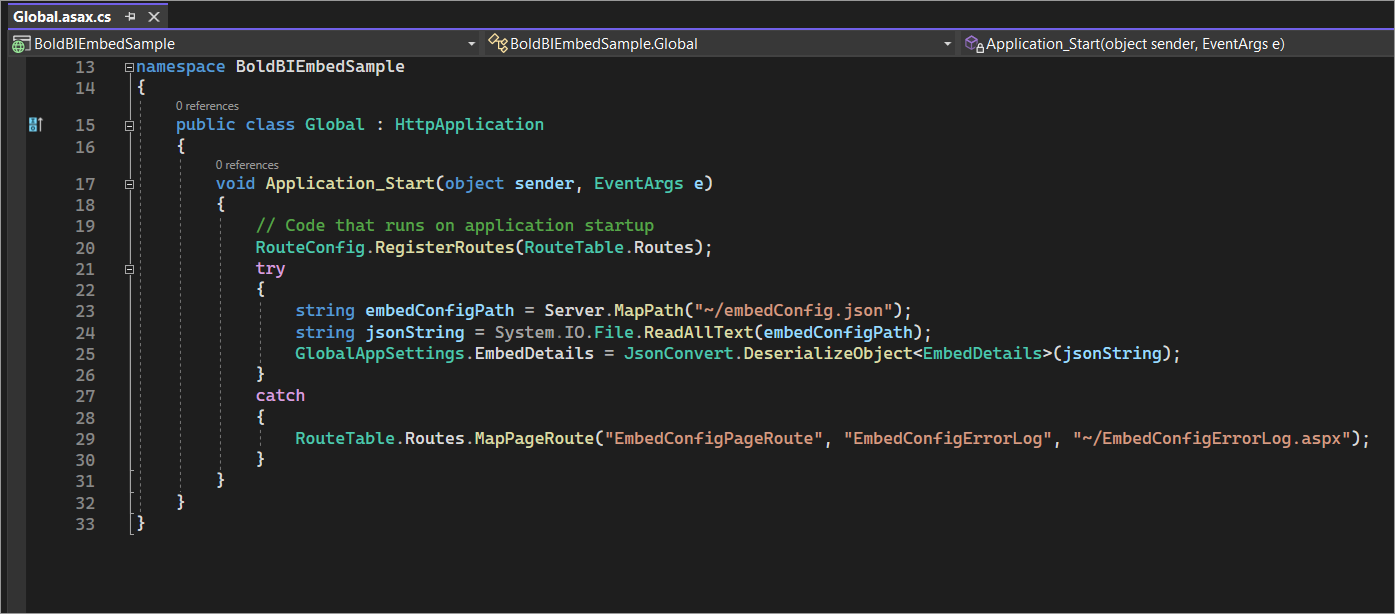Click the method icon beside Application_Start

972,43
